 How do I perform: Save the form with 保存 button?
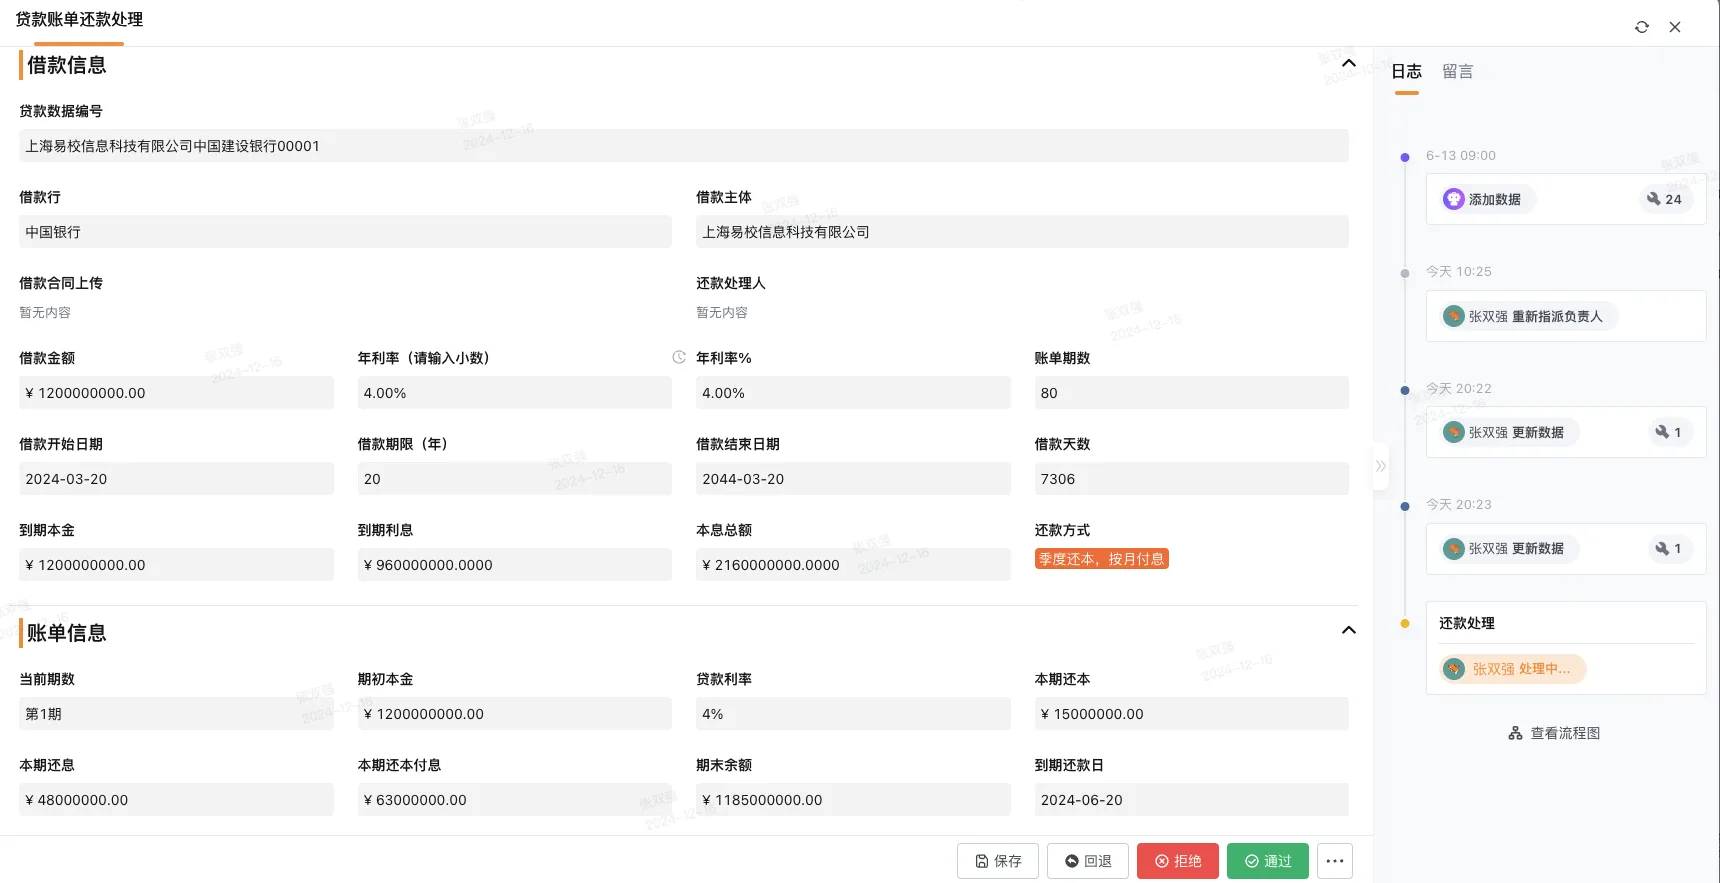tap(997, 861)
